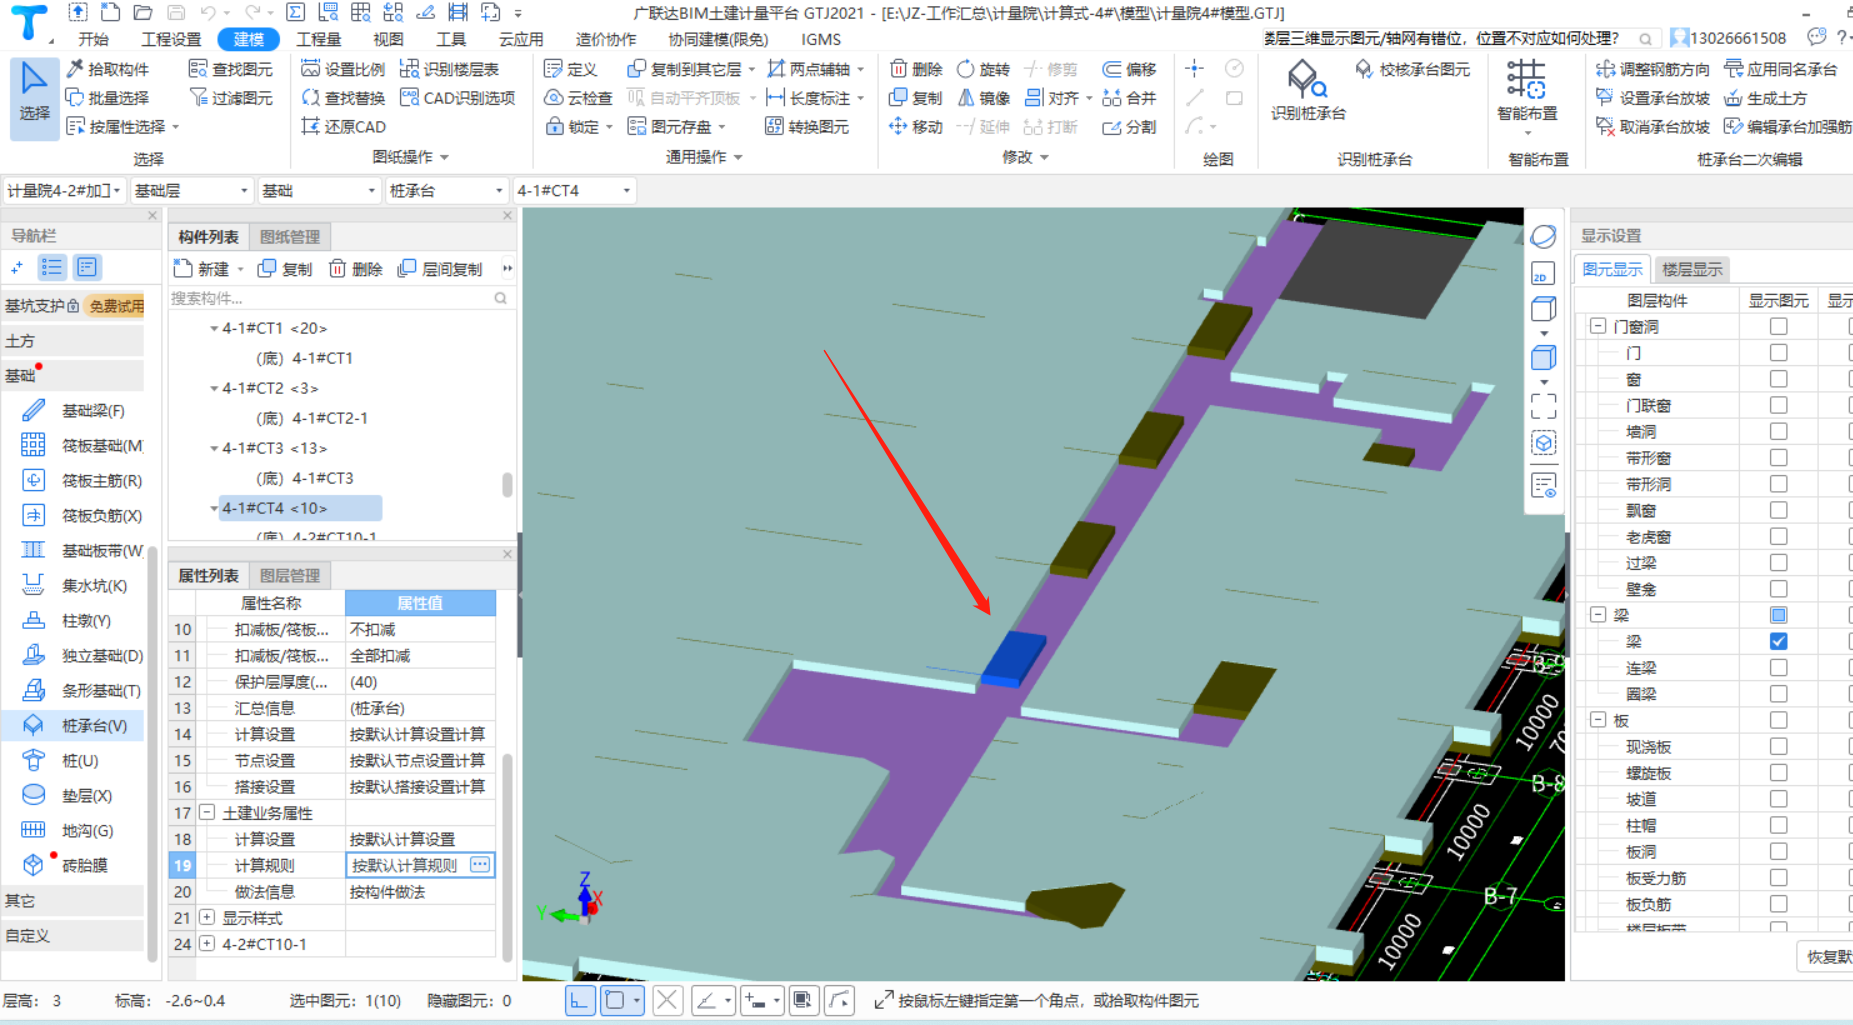Open the 4-1#CT4 component dropdown
The height and width of the screenshot is (1025, 1853).
(574, 190)
